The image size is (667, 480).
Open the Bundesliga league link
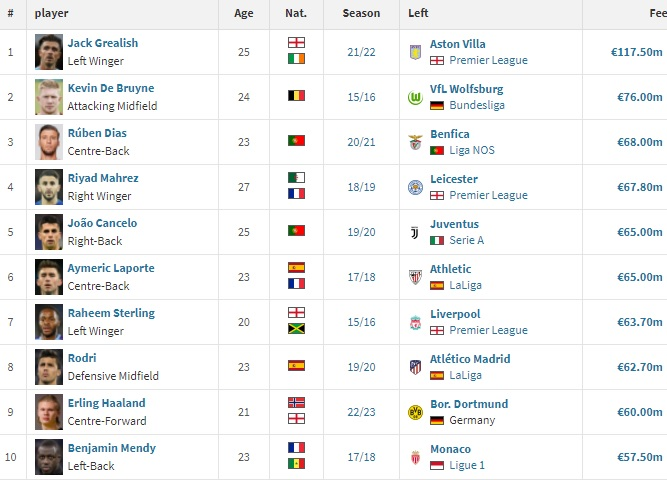point(477,105)
